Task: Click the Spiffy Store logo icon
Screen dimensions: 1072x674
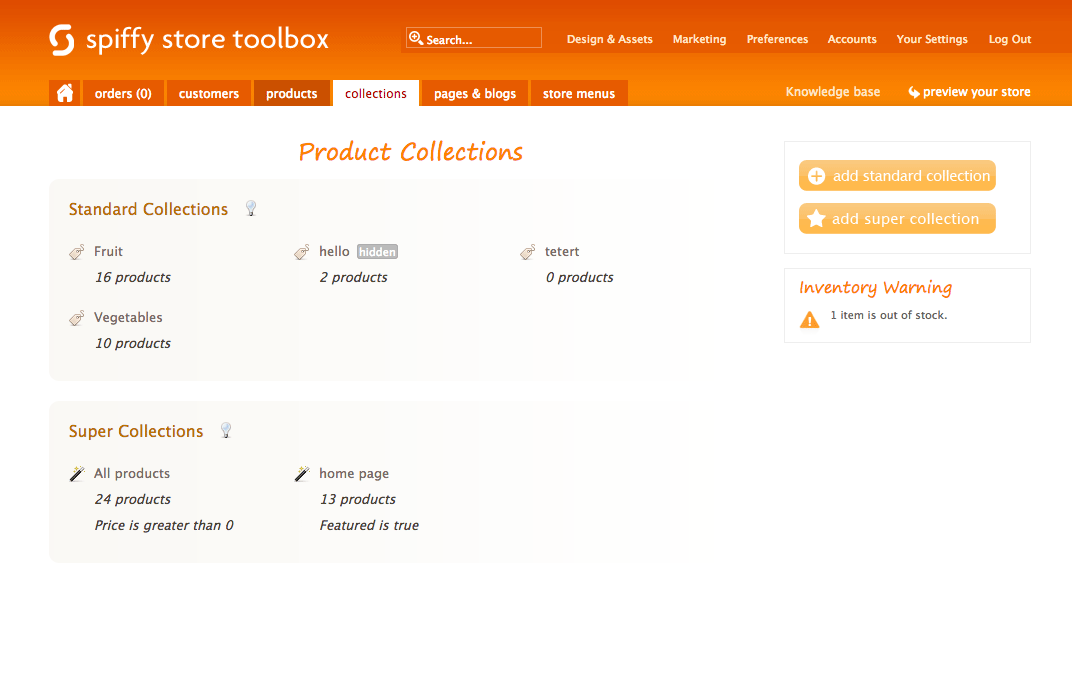Action: click(62, 40)
